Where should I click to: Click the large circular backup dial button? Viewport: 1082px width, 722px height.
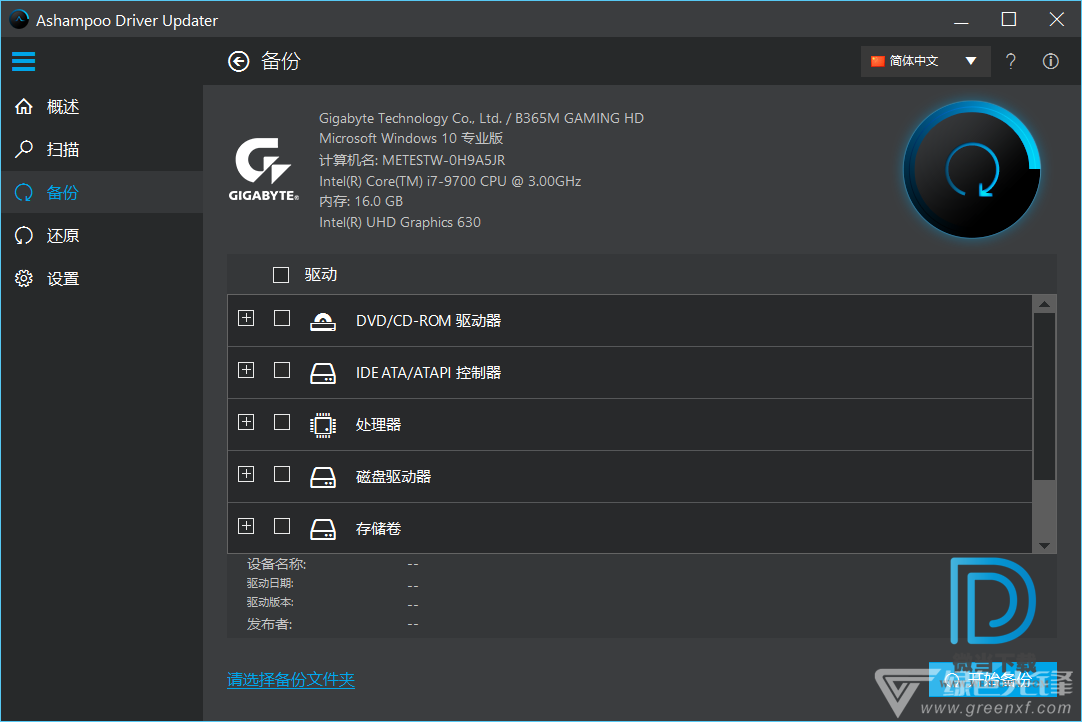click(972, 170)
